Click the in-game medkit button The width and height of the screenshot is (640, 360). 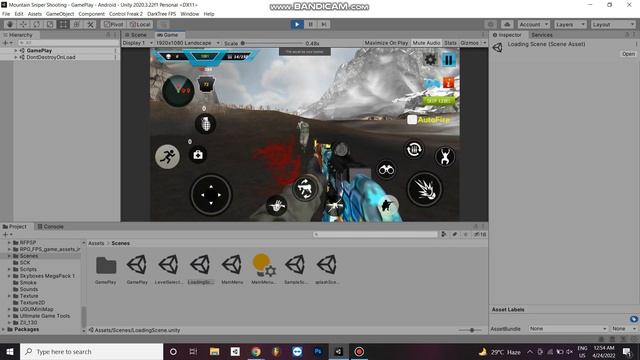coord(198,155)
